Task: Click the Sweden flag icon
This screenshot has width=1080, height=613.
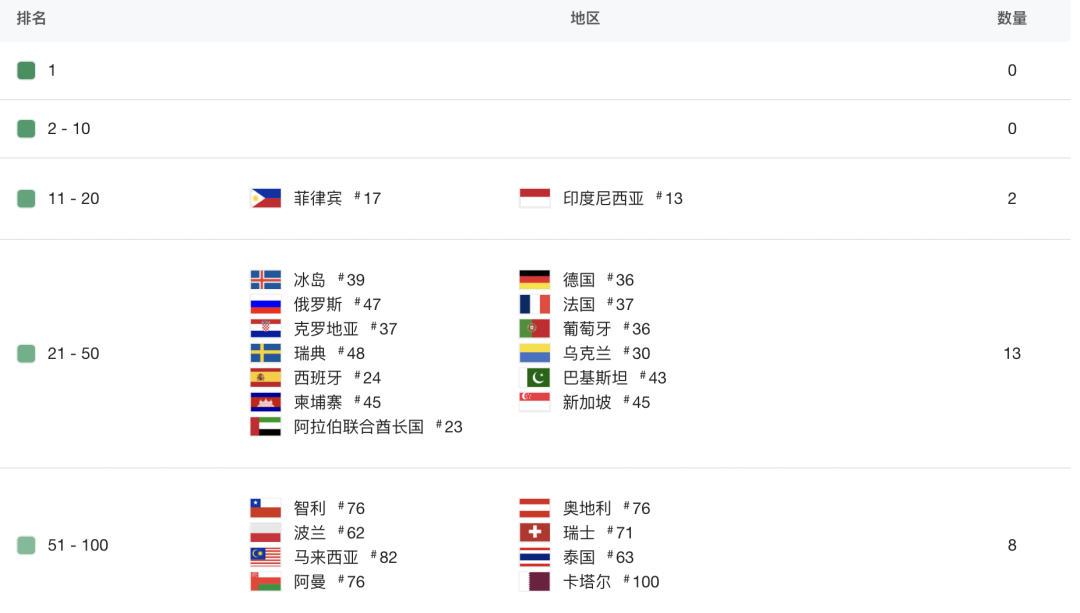Action: 265,353
